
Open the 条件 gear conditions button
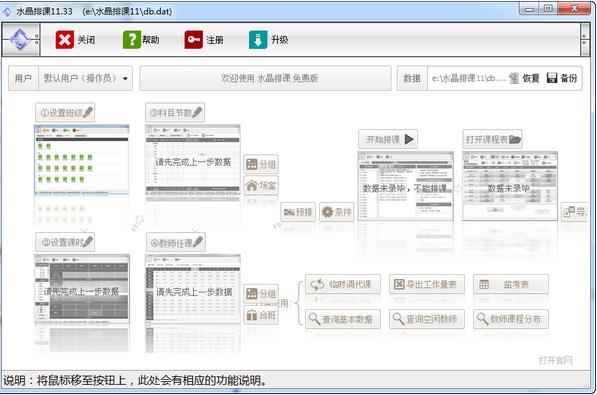click(337, 212)
